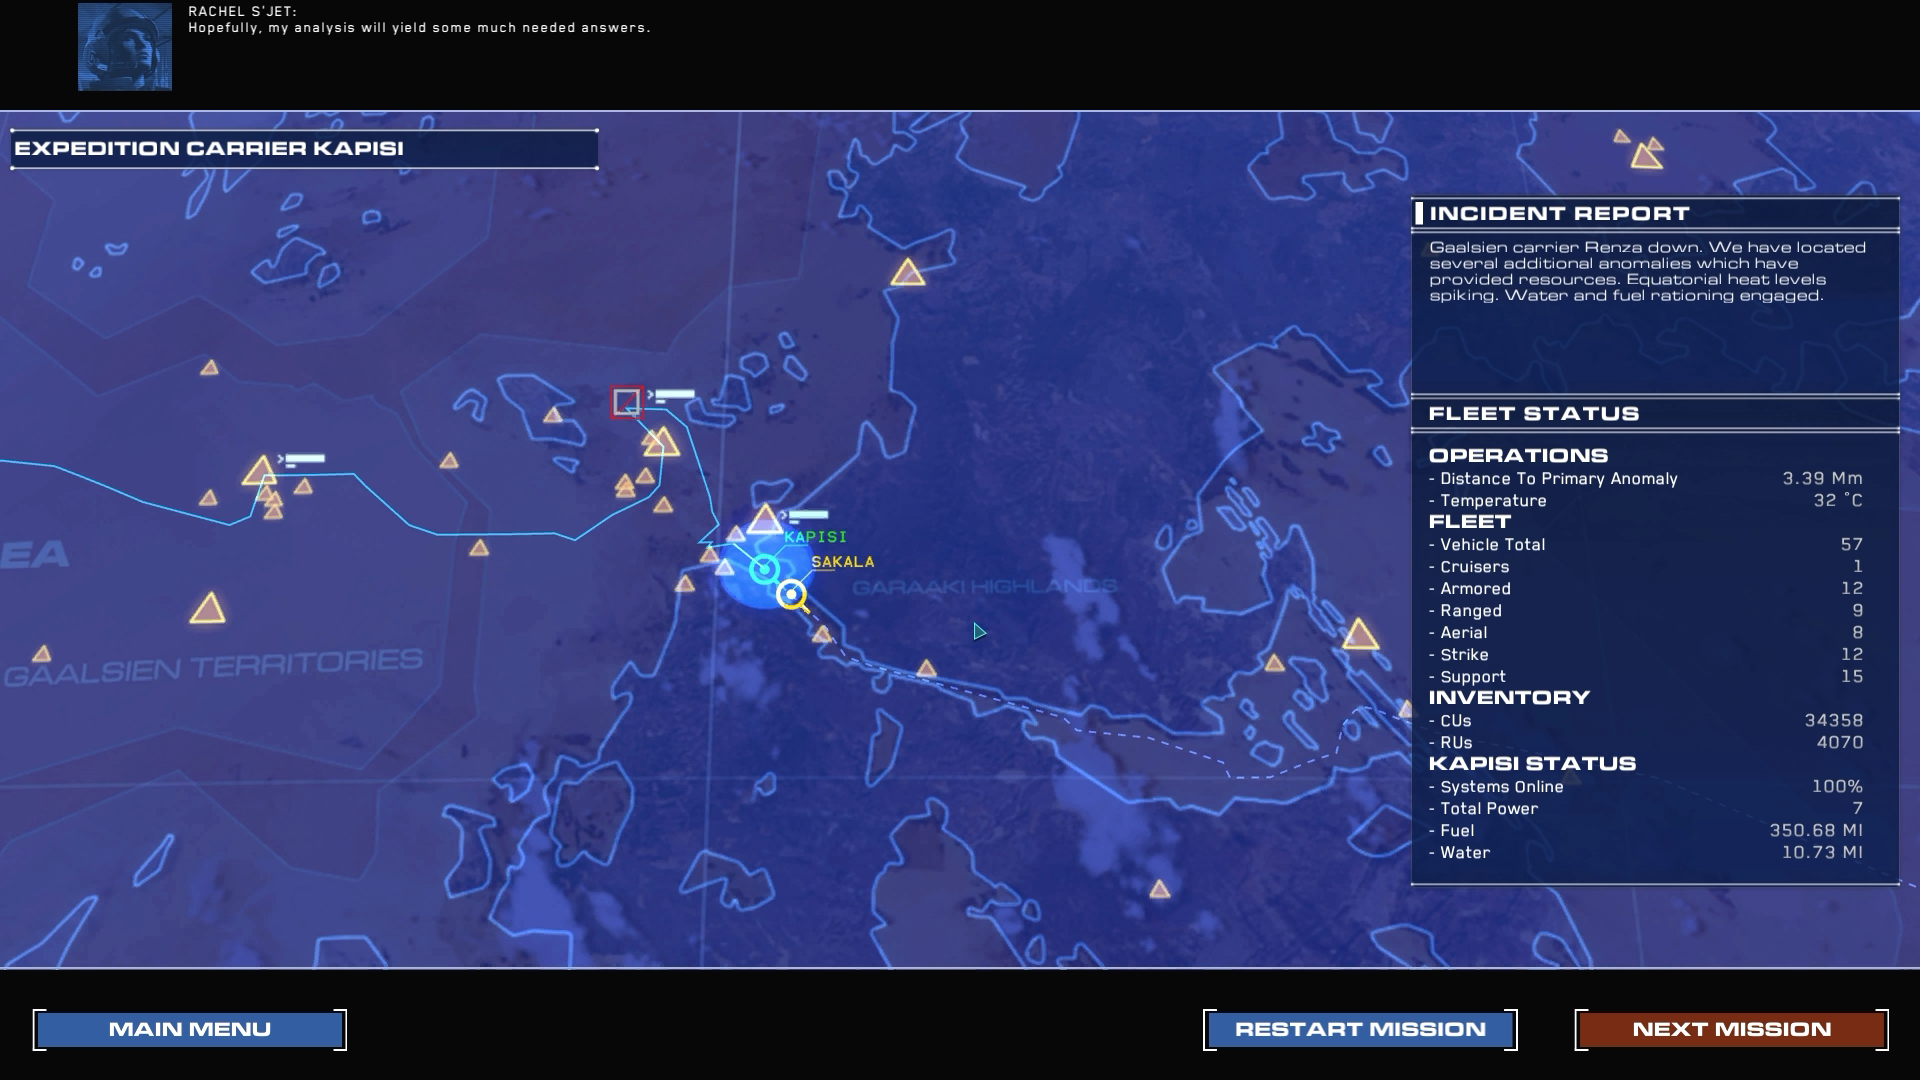Image resolution: width=1920 pixels, height=1080 pixels.
Task: Click the triangle marker near the top map edge
Action: click(908, 273)
